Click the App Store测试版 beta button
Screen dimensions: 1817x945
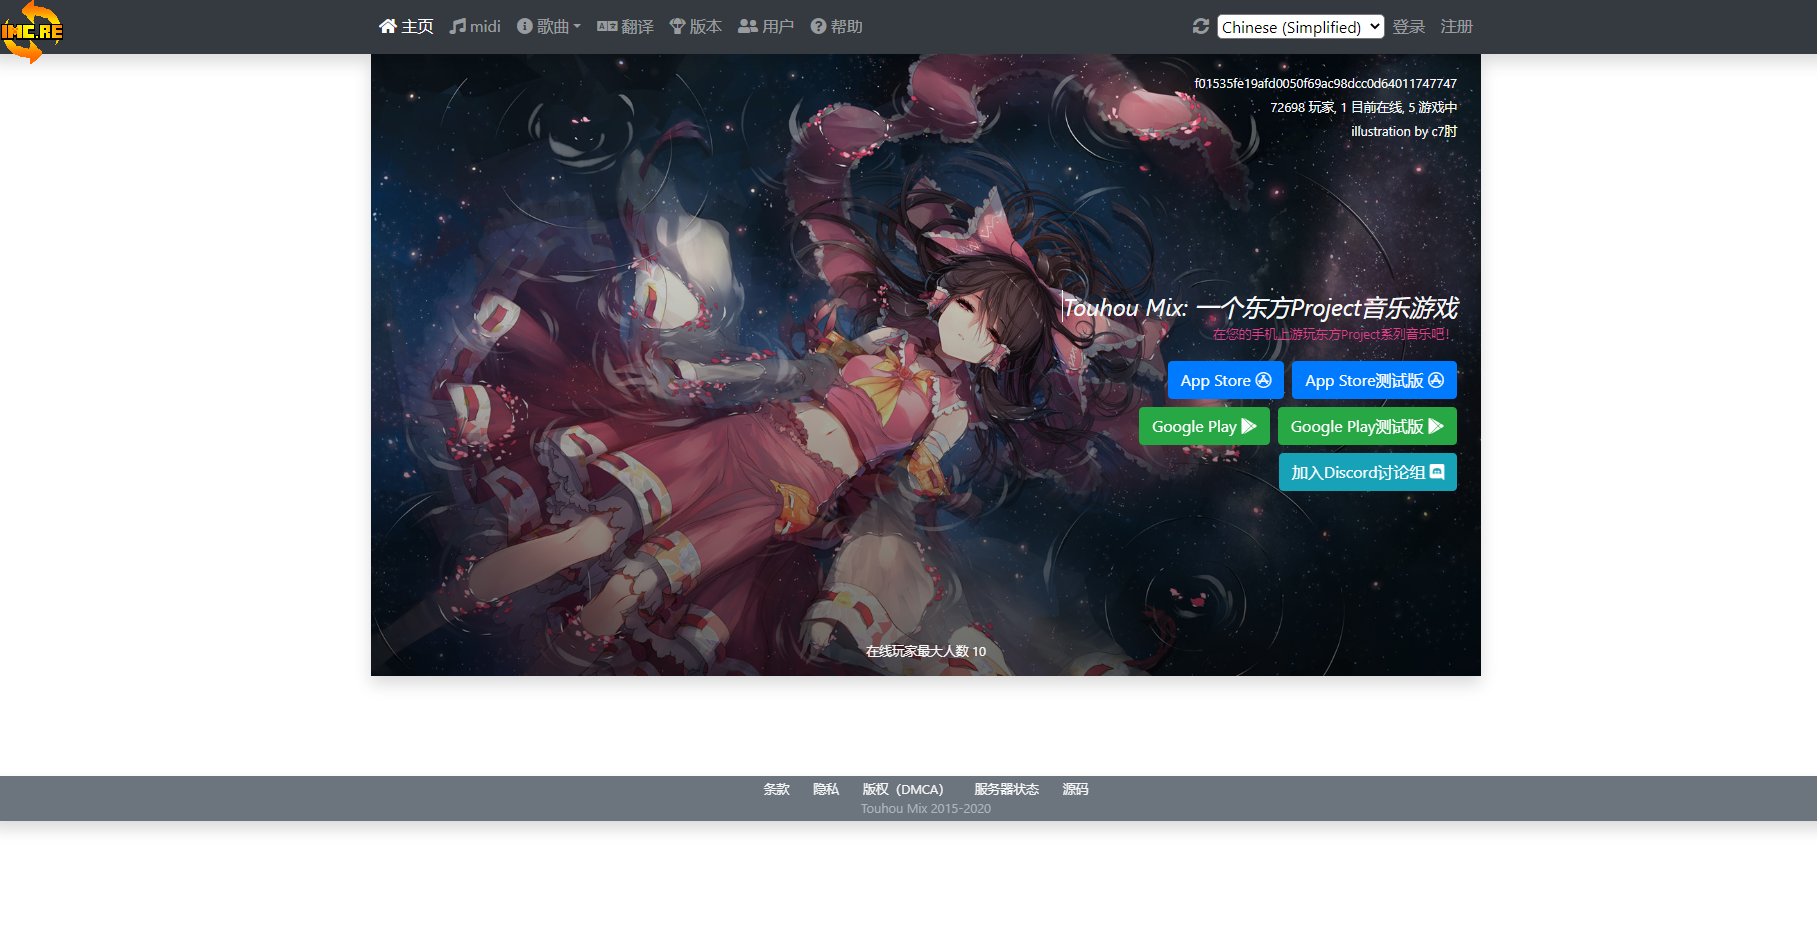(x=1373, y=381)
